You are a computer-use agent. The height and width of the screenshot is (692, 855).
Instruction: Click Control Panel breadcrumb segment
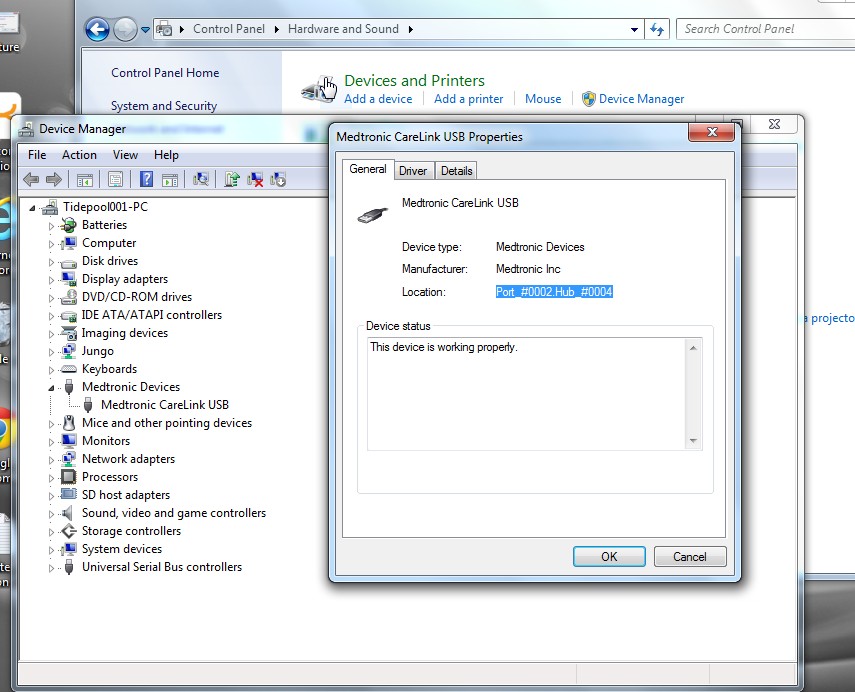[x=228, y=29]
